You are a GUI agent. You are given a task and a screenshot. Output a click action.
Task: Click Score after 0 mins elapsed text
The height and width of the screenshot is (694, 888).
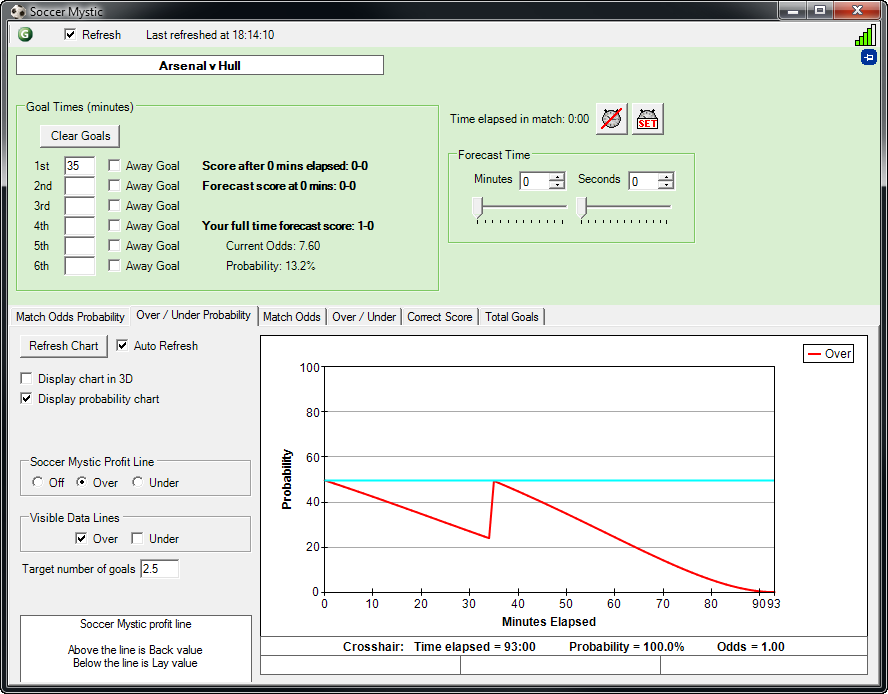click(x=285, y=165)
